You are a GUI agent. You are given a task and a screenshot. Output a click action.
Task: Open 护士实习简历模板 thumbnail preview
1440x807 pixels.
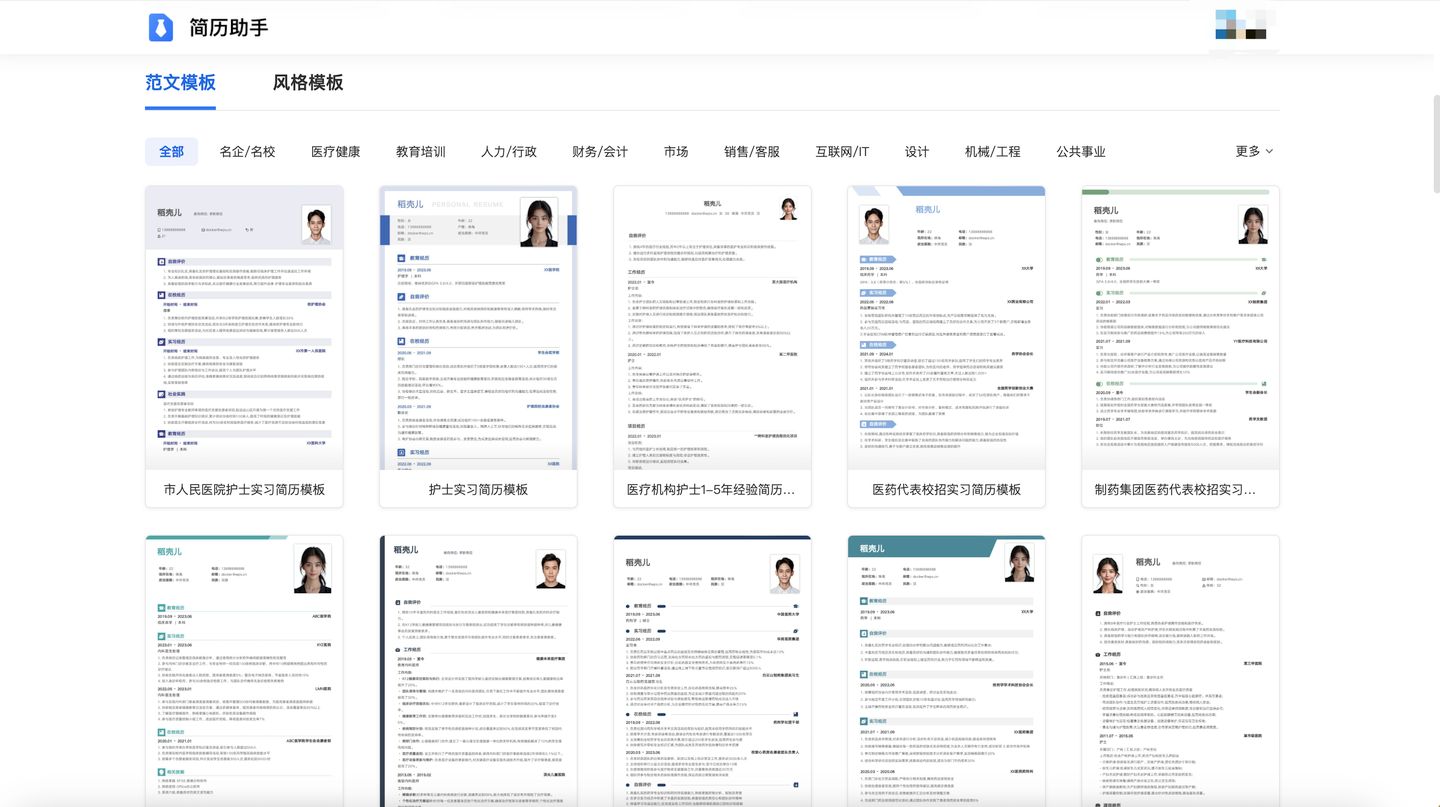(x=478, y=328)
